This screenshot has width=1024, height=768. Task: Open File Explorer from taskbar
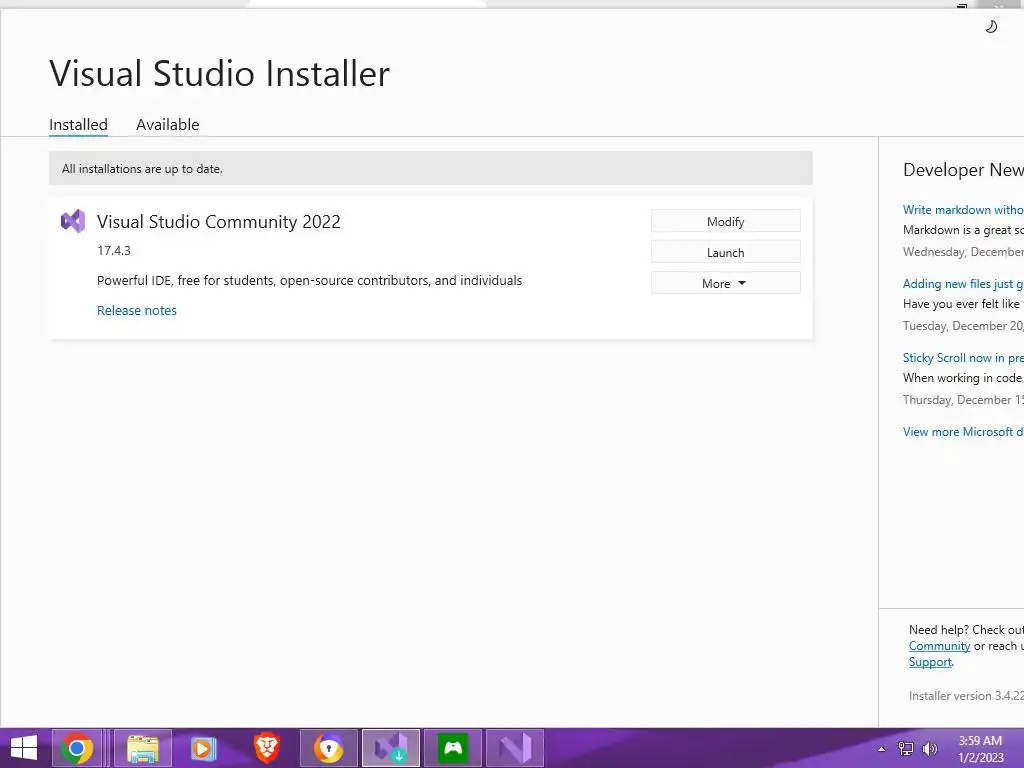click(142, 748)
